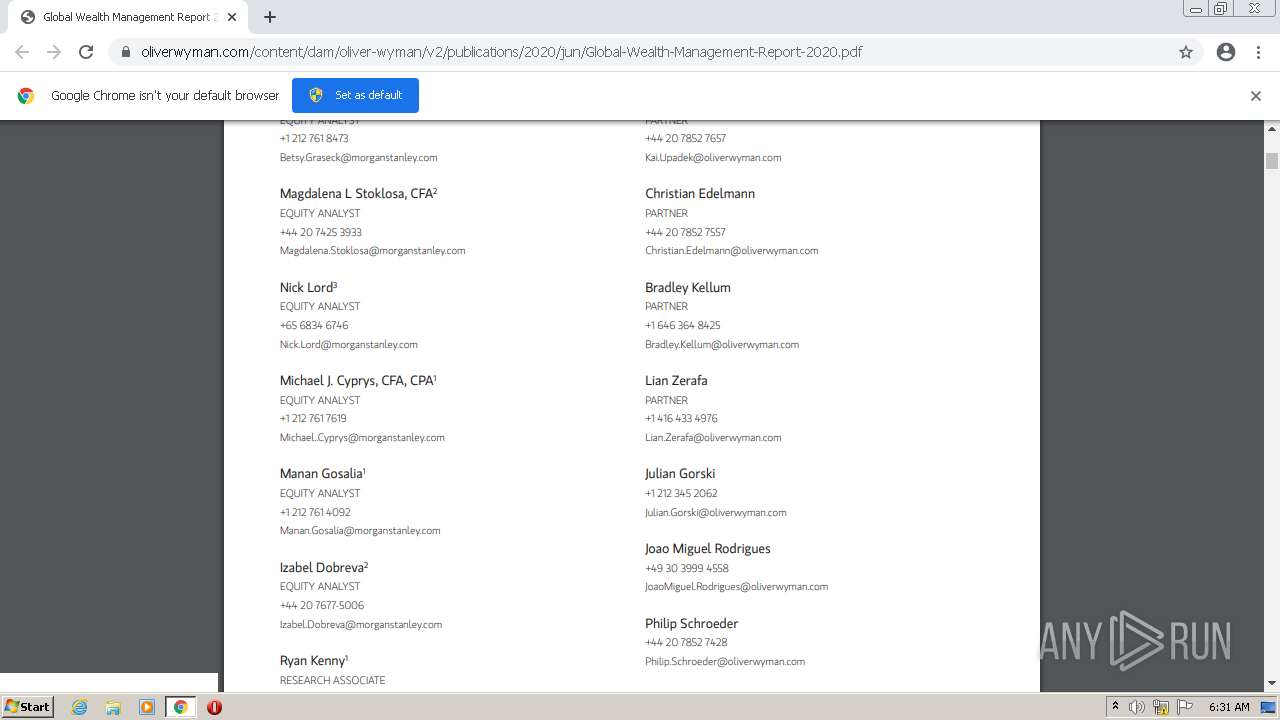Show hidden tray icons arrow

click(x=1116, y=706)
